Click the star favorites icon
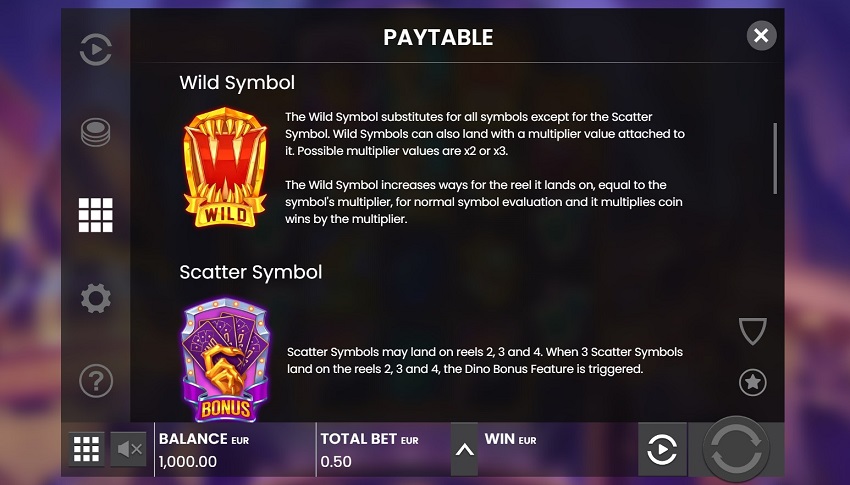This screenshot has height=485, width=850. (x=752, y=382)
